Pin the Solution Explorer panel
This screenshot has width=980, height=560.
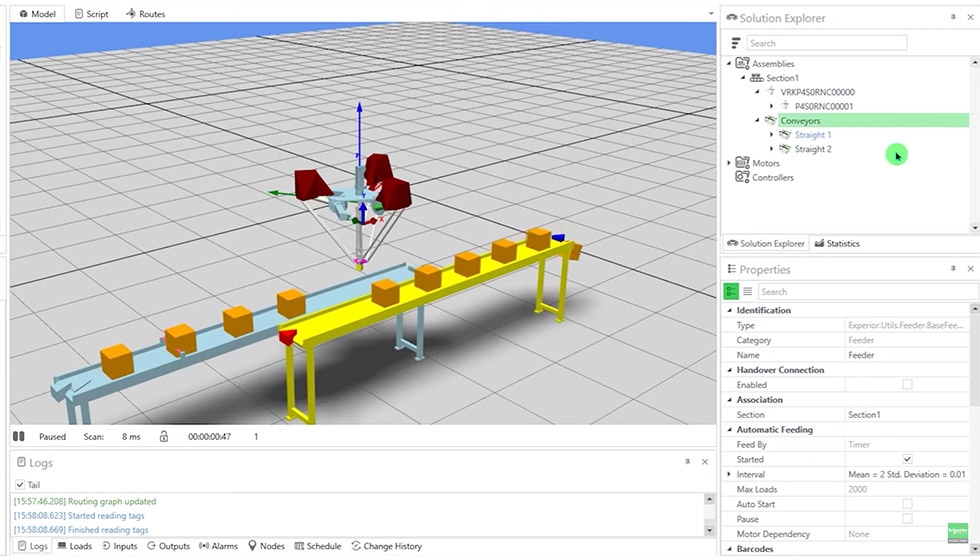[952, 18]
